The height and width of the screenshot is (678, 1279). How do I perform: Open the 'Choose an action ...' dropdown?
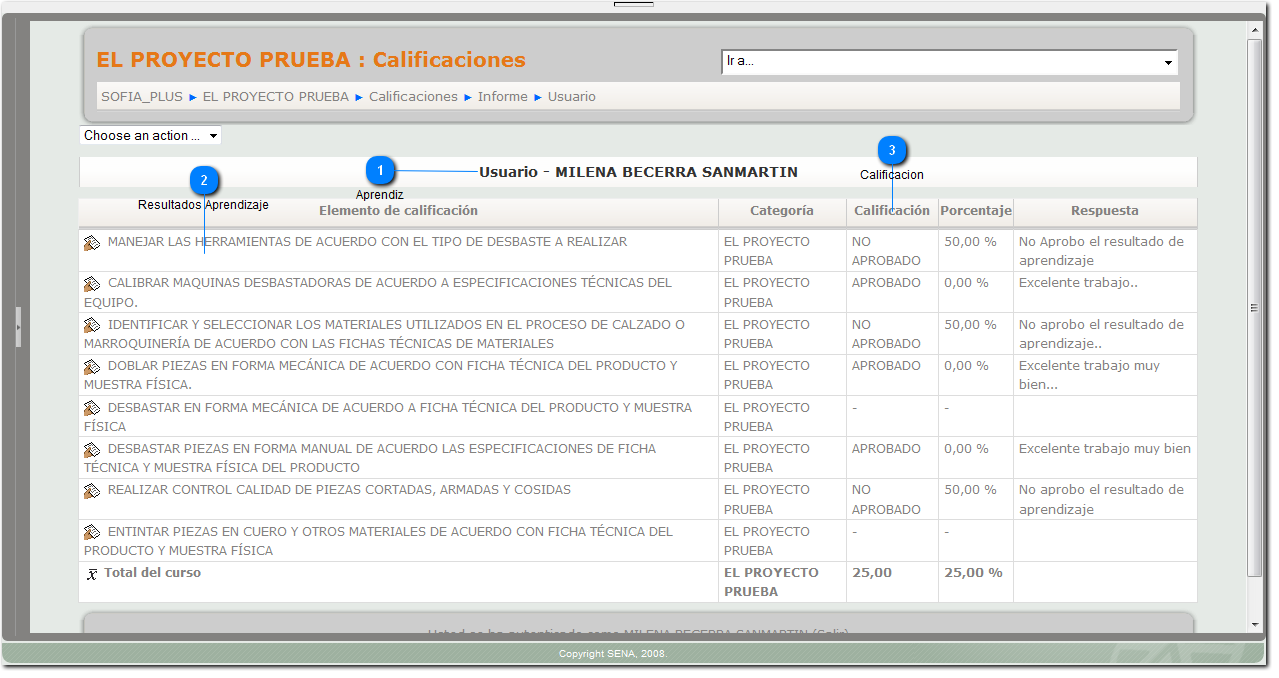click(150, 135)
